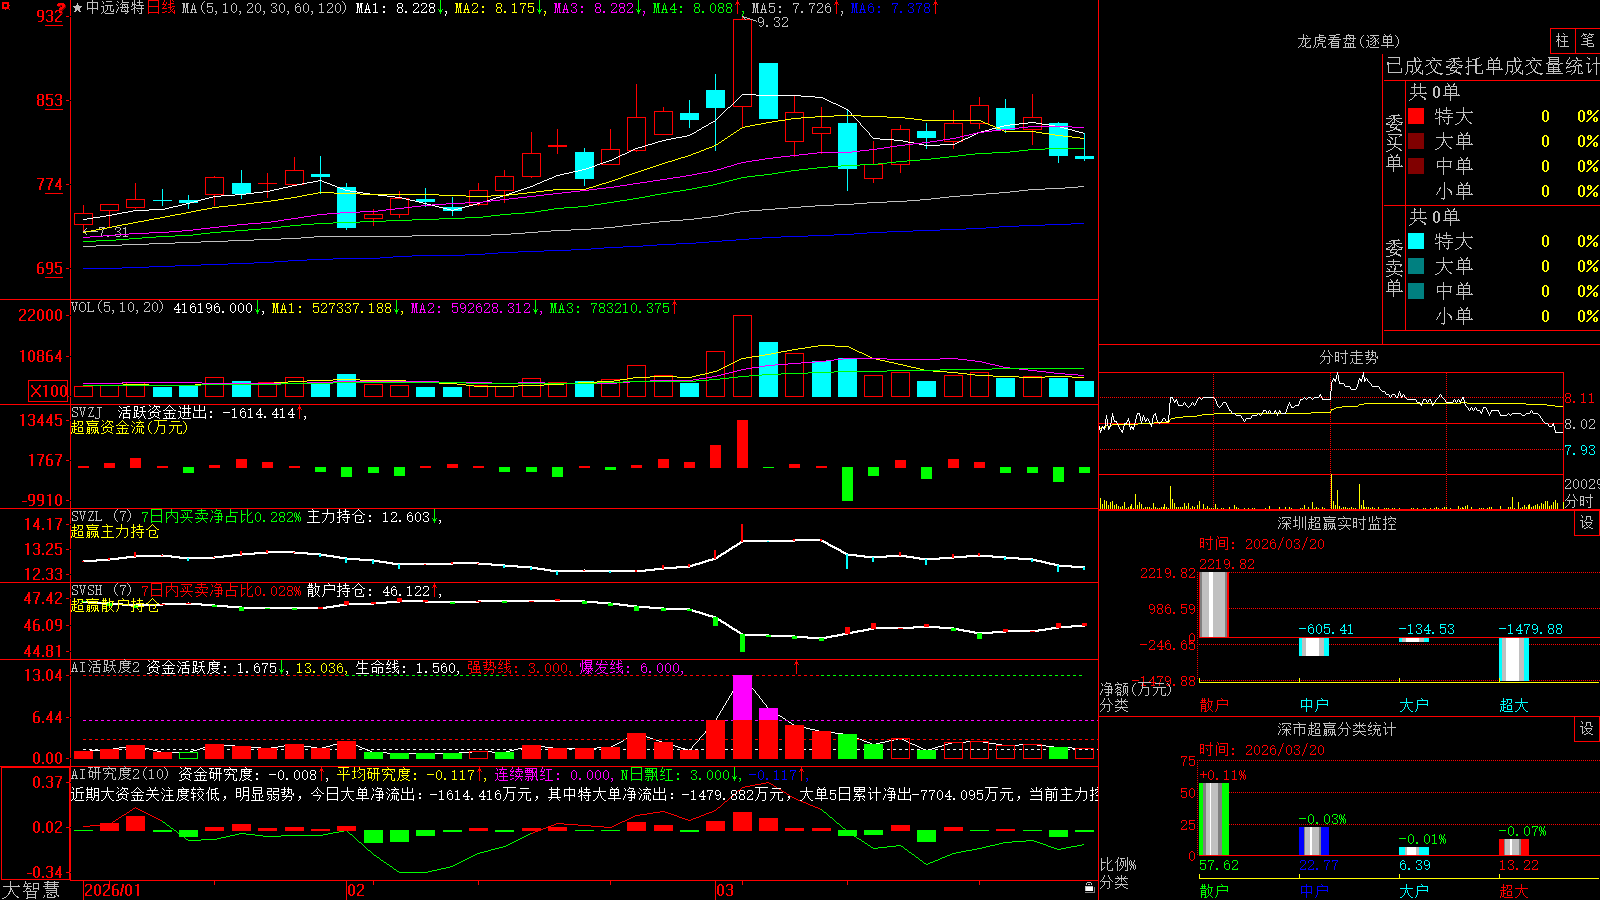Screen dimensions: 1600x900
Task: Click the 2026/01 date marker on timeline
Action: 113,890
